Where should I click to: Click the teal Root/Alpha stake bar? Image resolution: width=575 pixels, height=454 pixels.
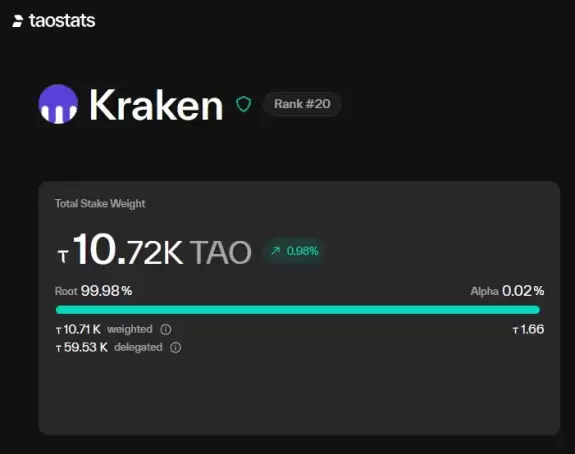click(x=298, y=310)
